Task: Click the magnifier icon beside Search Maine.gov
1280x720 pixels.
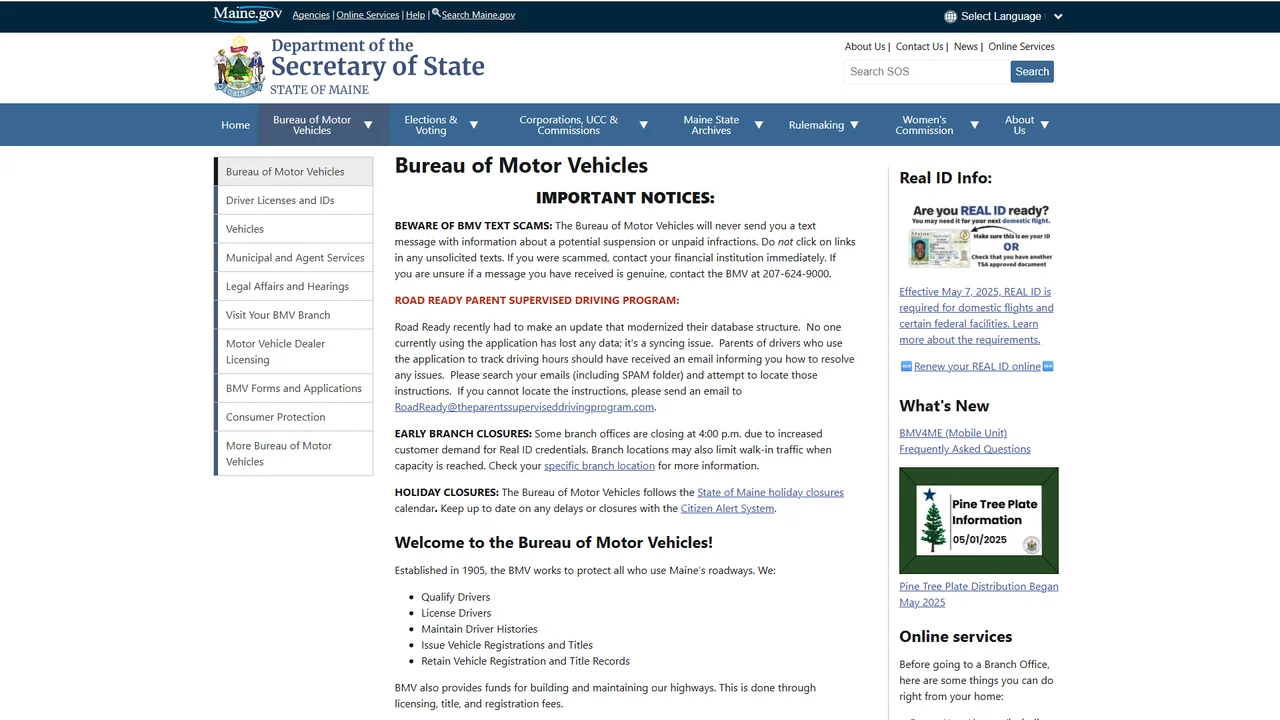Action: [x=436, y=14]
